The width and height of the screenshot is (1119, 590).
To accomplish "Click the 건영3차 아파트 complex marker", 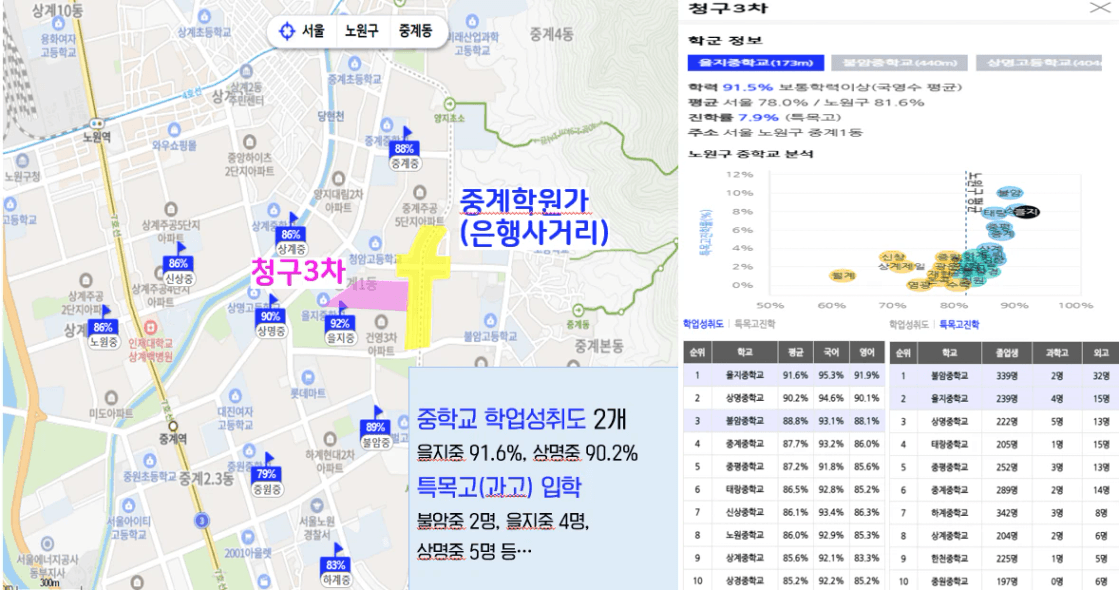I will (x=381, y=322).
